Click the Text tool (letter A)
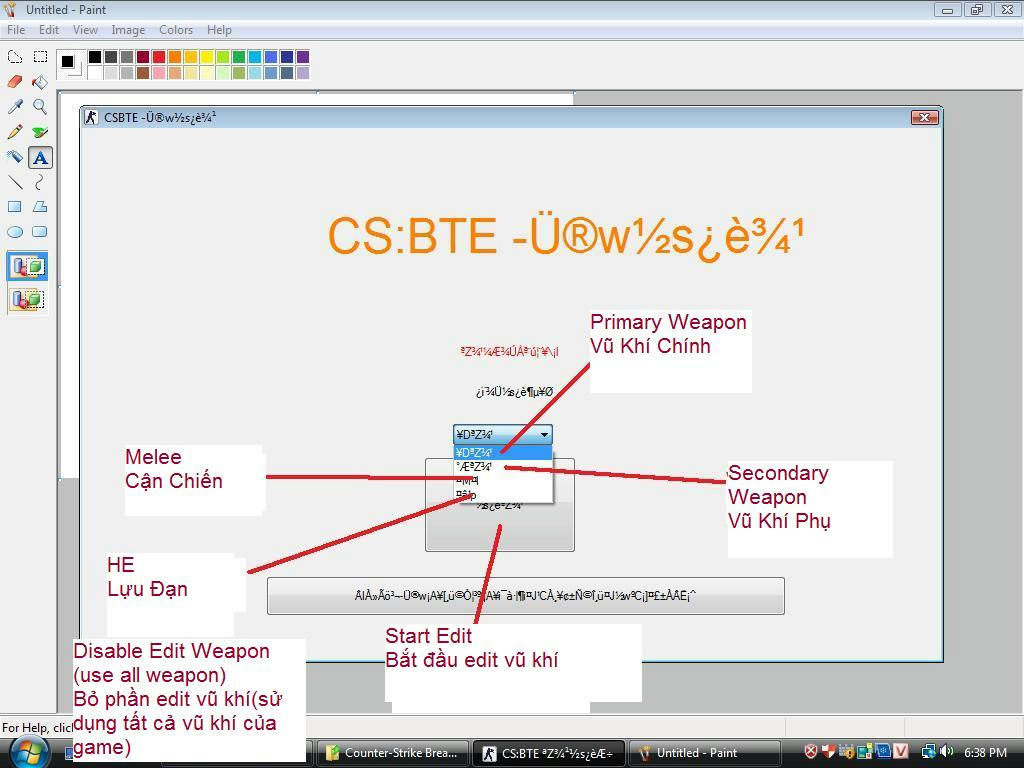 [40, 157]
